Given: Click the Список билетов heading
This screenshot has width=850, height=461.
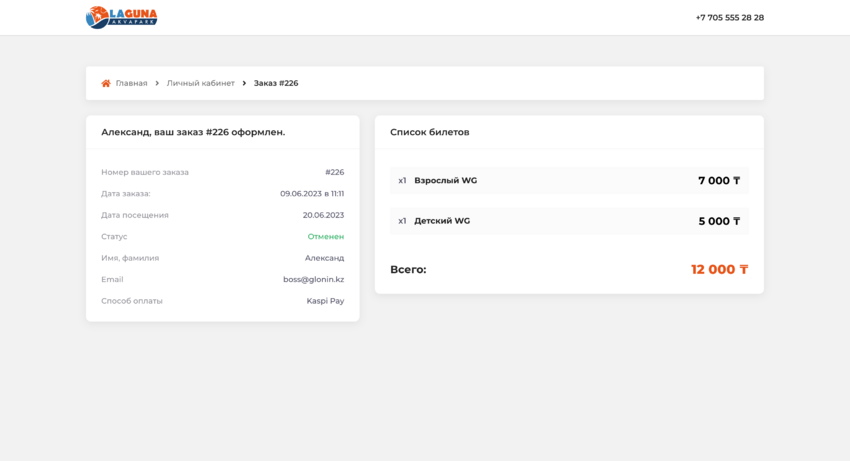Looking at the screenshot, I should (x=429, y=132).
